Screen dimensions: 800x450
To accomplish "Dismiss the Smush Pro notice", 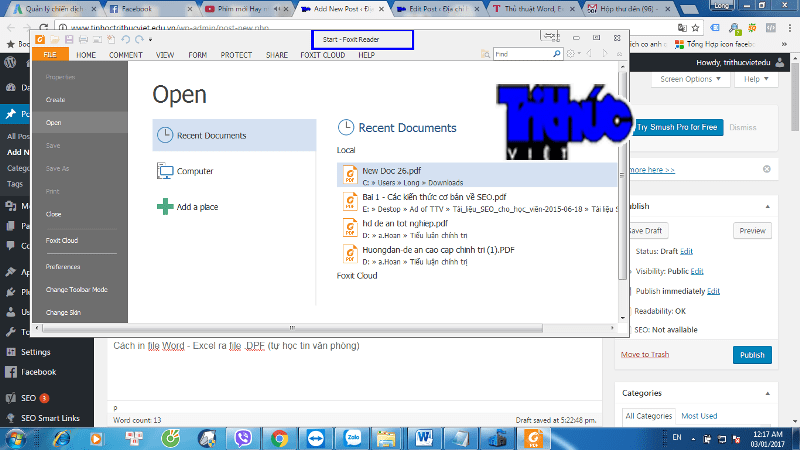I will click(742, 128).
